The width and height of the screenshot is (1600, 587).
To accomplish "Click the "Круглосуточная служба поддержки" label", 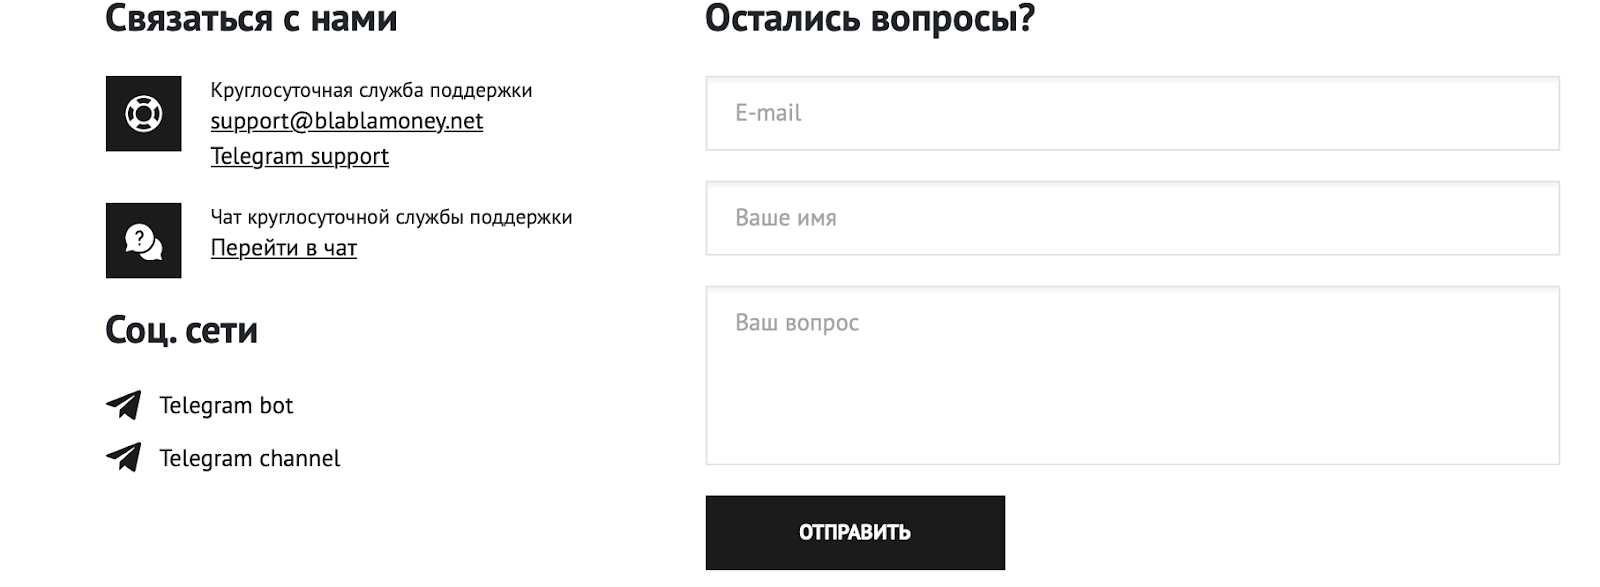I will 371,90.
